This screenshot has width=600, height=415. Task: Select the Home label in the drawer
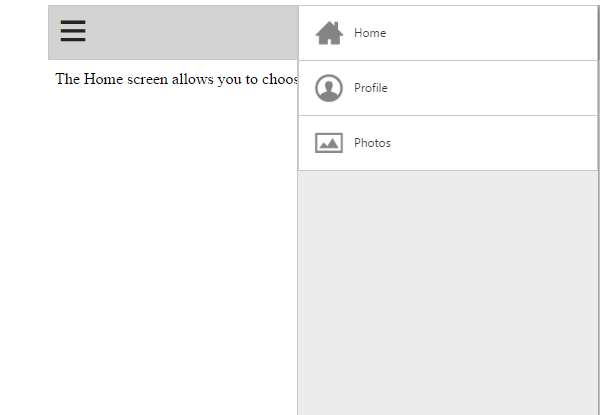tap(370, 33)
